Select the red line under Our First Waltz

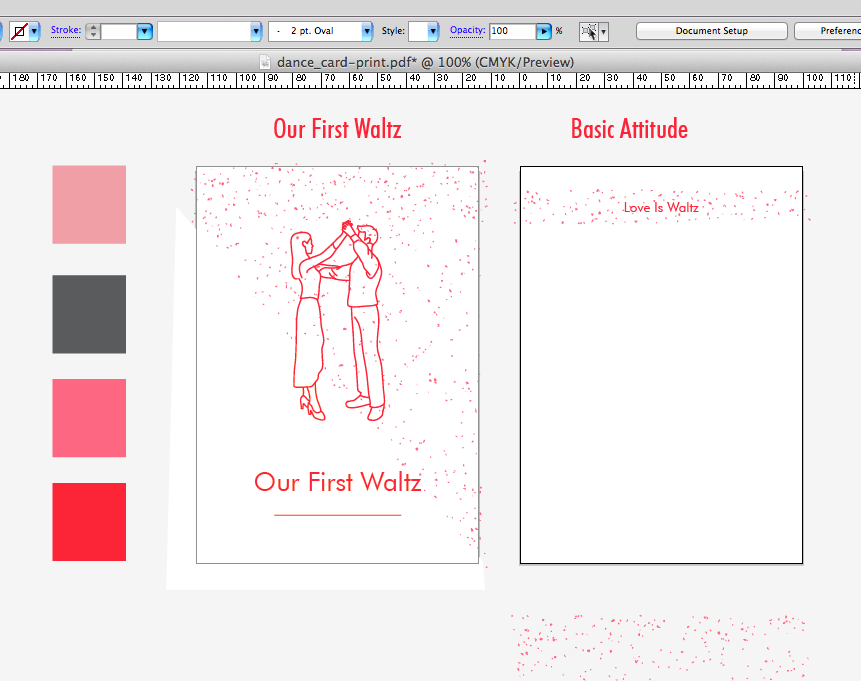tap(338, 515)
